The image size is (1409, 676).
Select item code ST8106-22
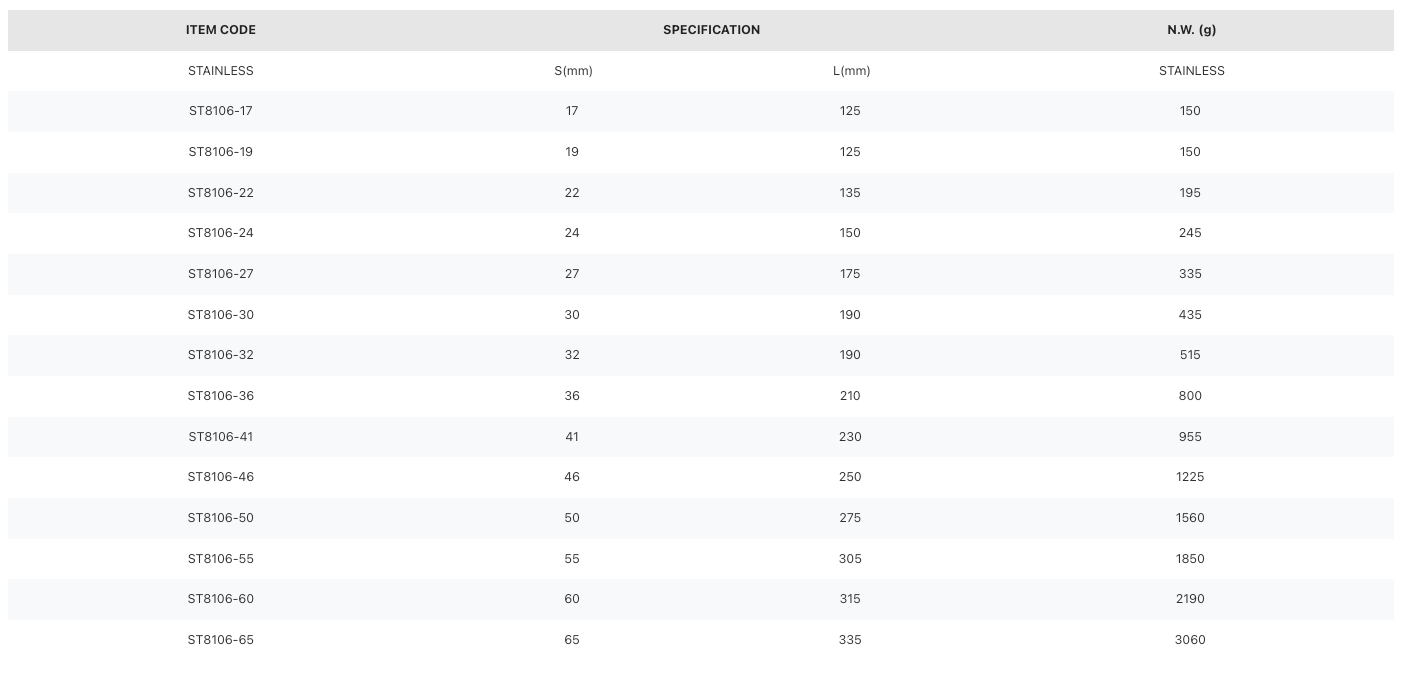(x=221, y=193)
